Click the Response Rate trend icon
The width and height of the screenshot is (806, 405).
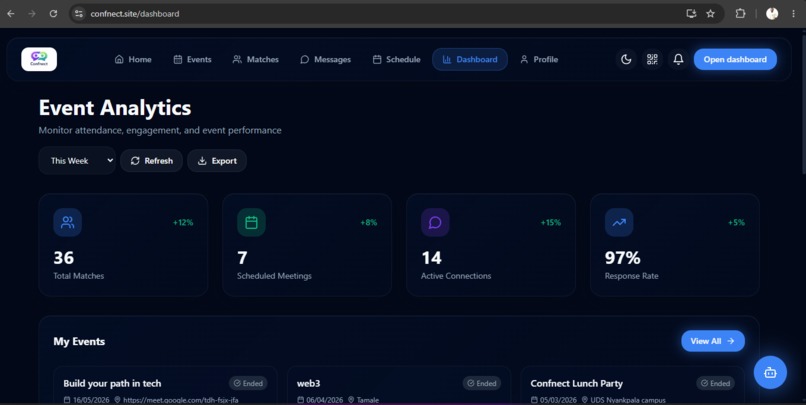(619, 222)
